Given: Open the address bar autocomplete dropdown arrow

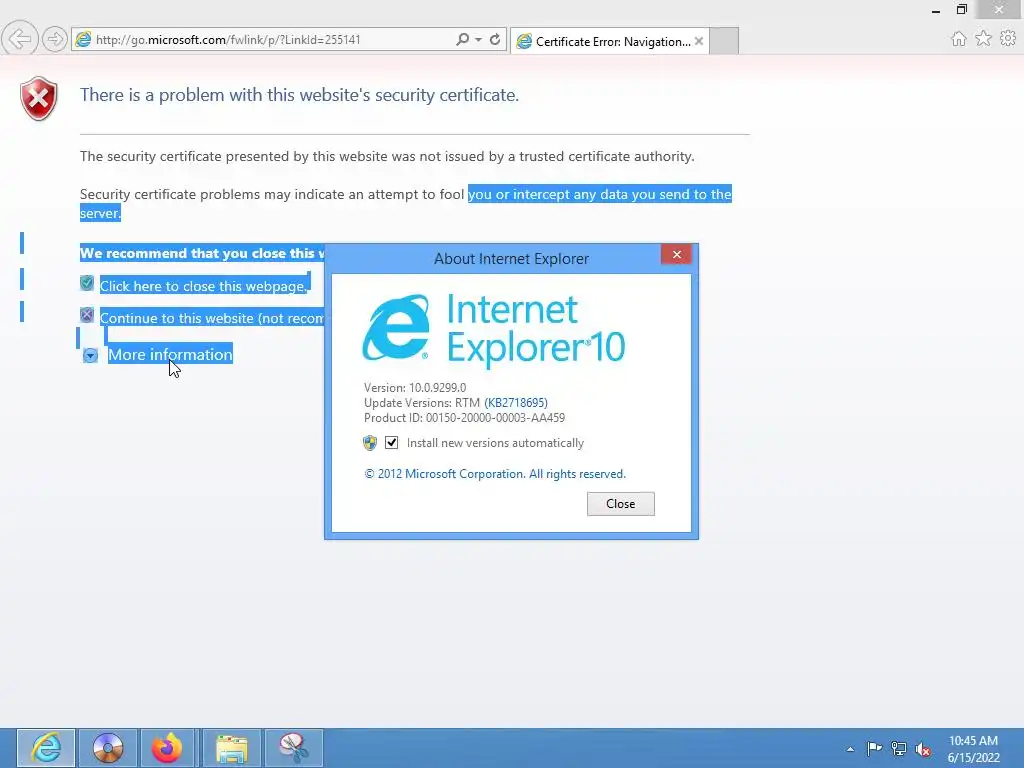Looking at the screenshot, I should tap(479, 39).
